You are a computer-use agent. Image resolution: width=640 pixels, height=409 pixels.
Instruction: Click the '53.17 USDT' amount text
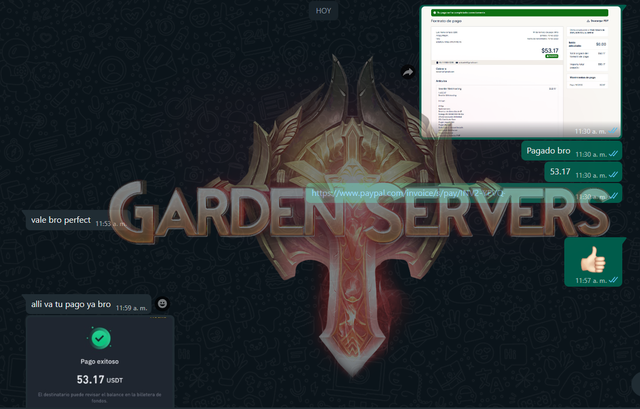click(x=100, y=380)
